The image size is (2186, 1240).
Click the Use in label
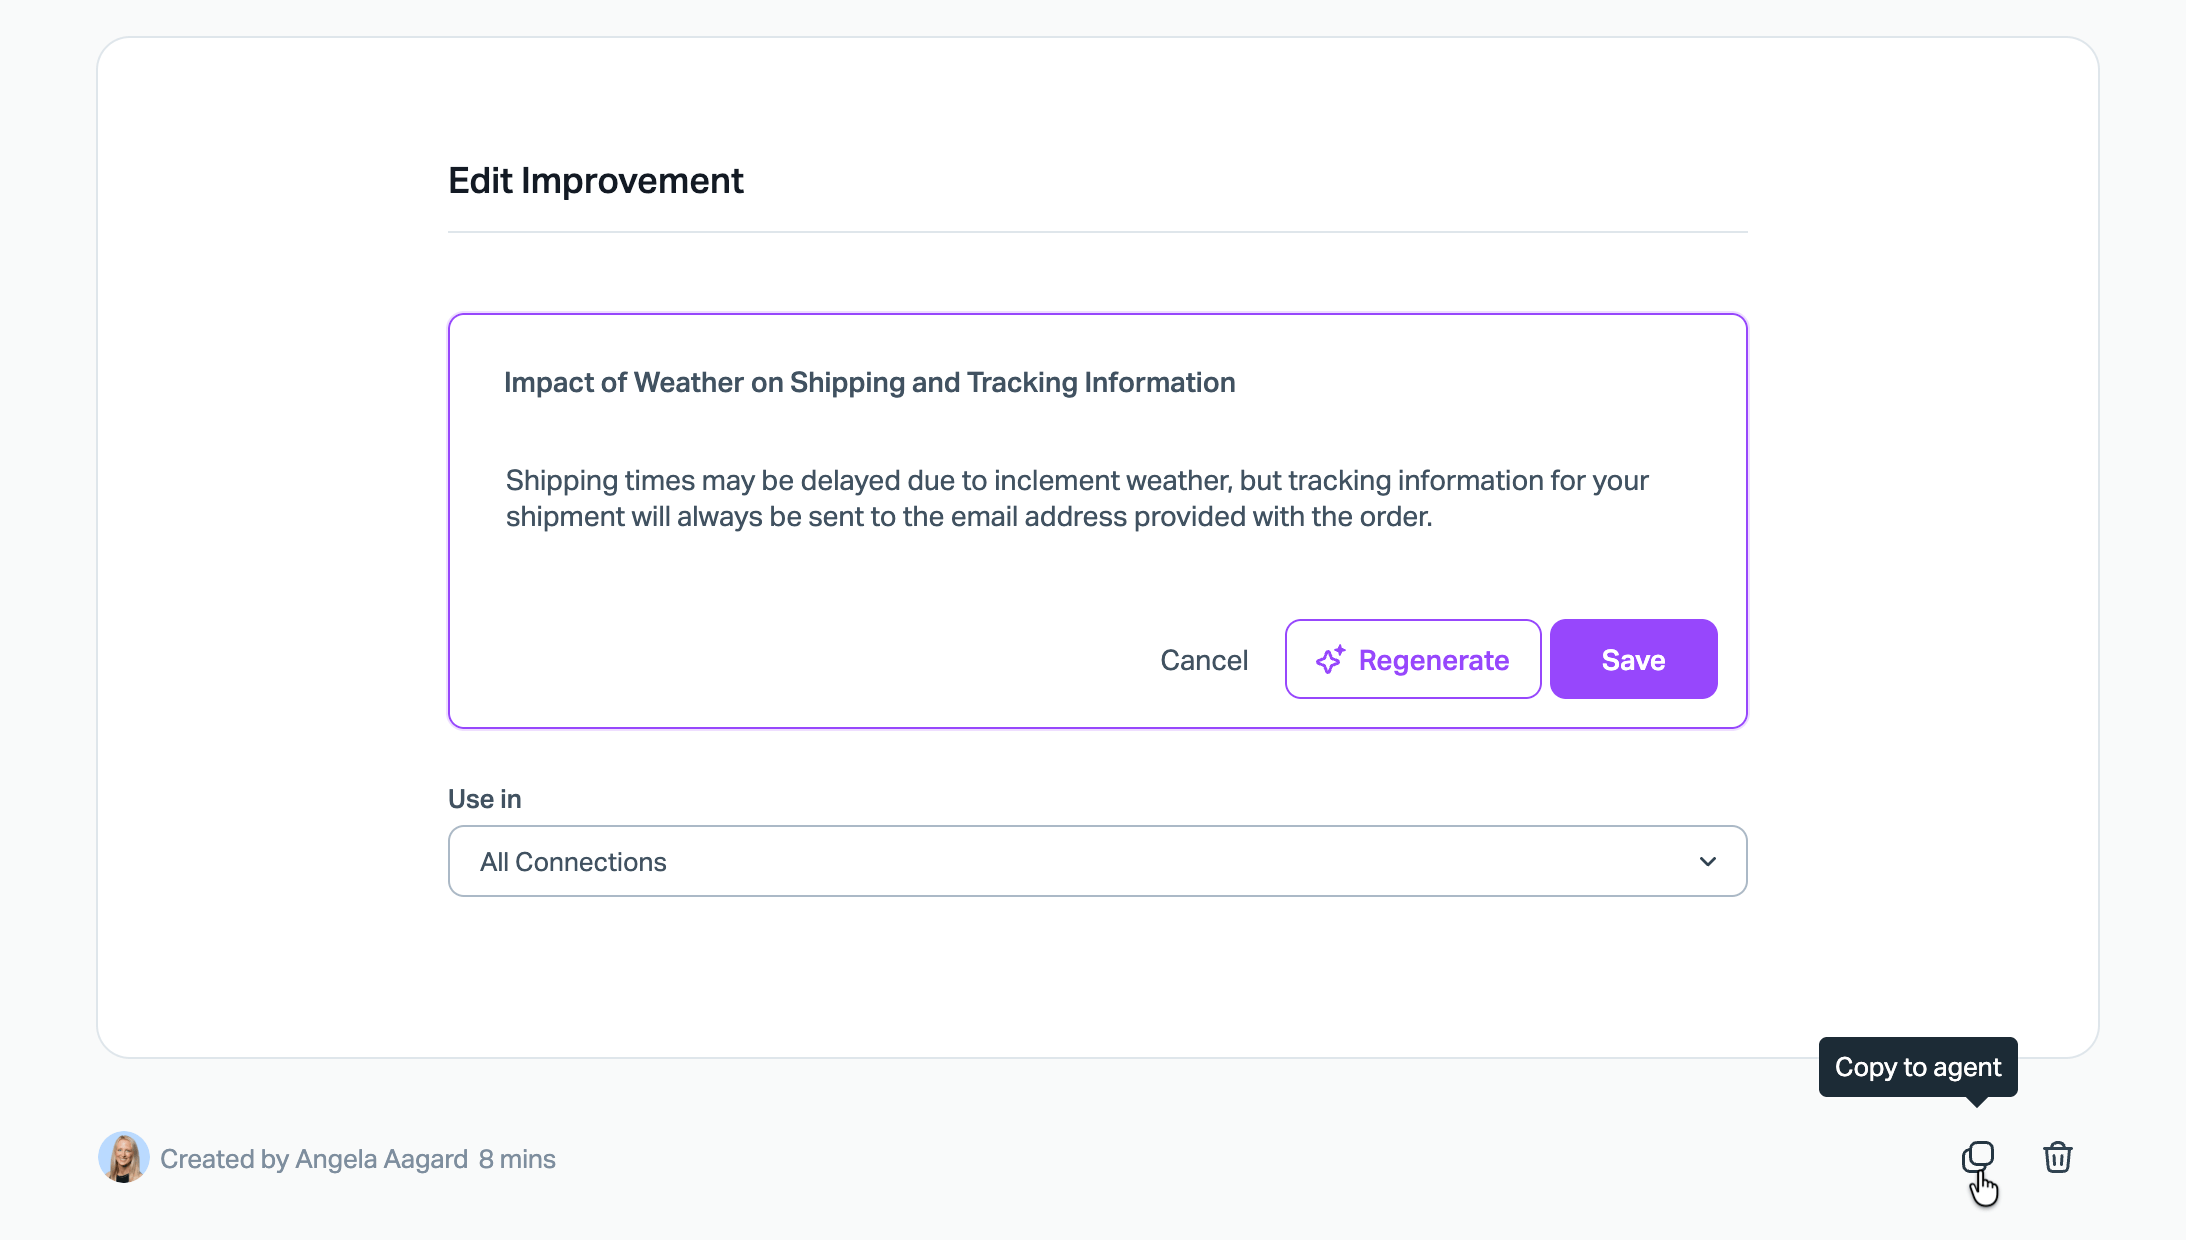[484, 799]
